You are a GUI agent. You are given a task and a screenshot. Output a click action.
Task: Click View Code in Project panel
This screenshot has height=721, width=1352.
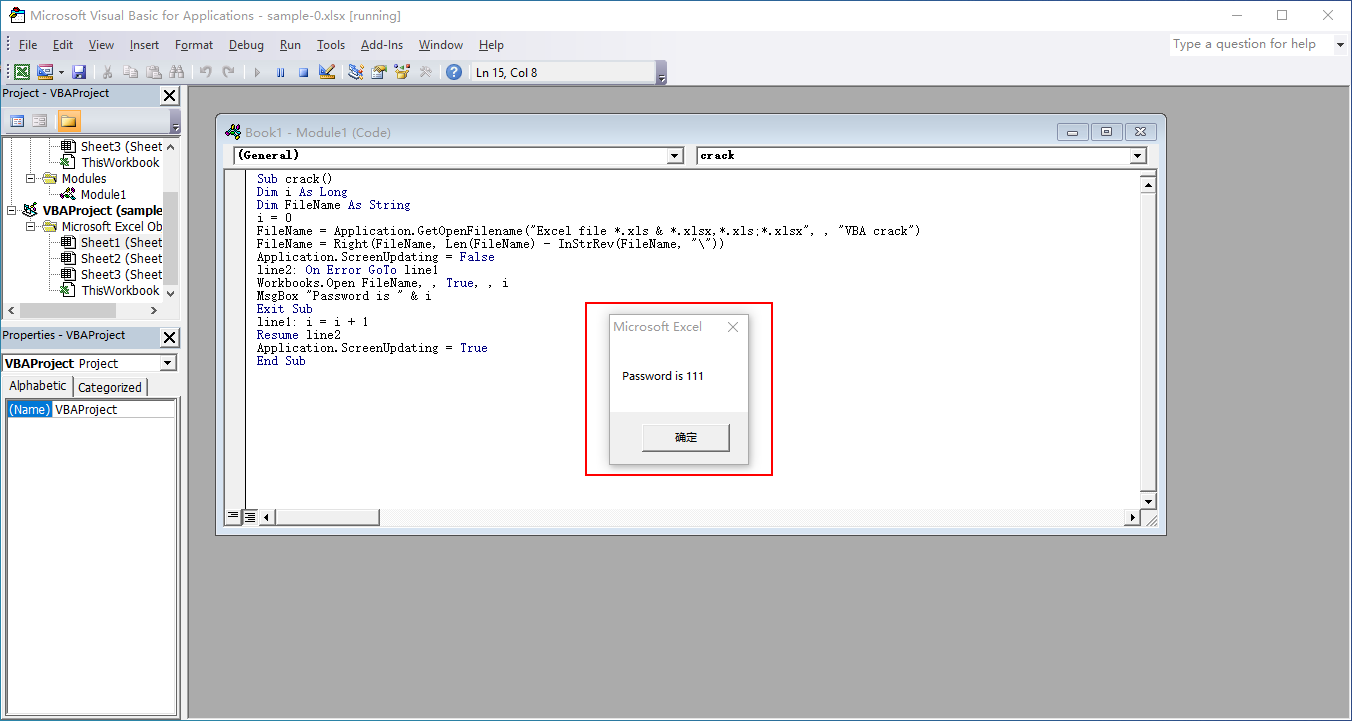pos(17,121)
